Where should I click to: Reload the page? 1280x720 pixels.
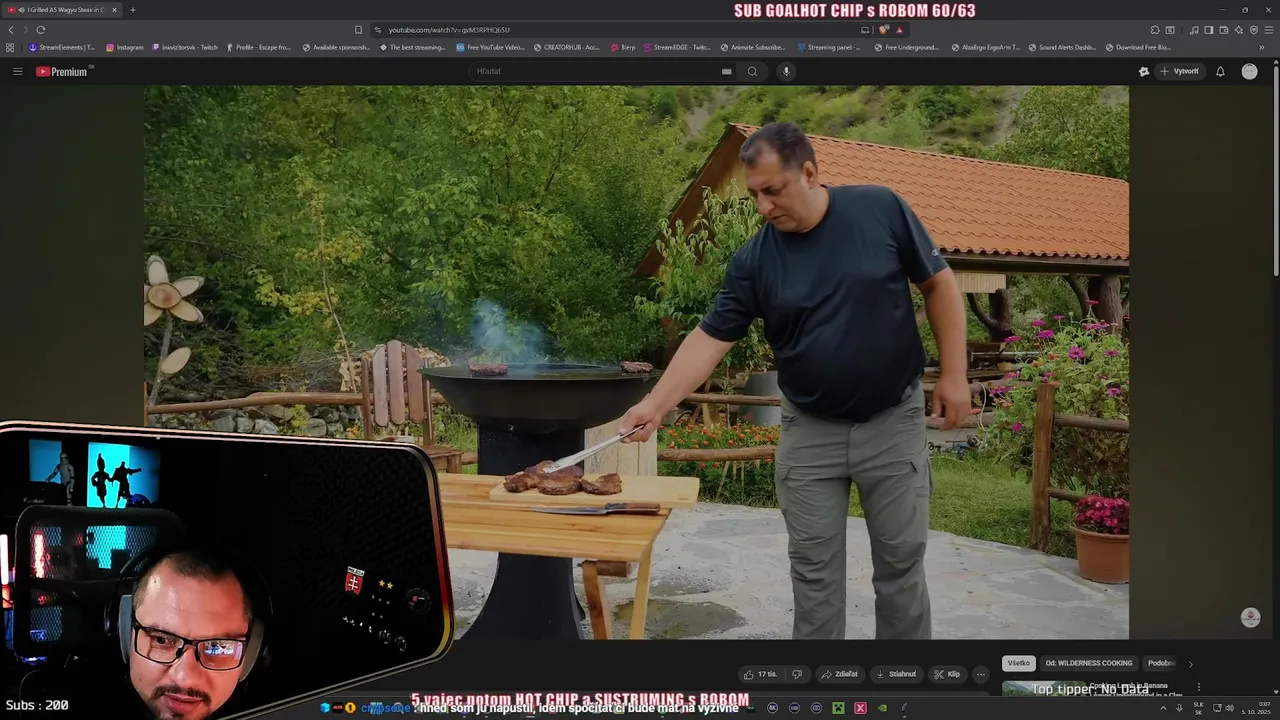click(41, 30)
